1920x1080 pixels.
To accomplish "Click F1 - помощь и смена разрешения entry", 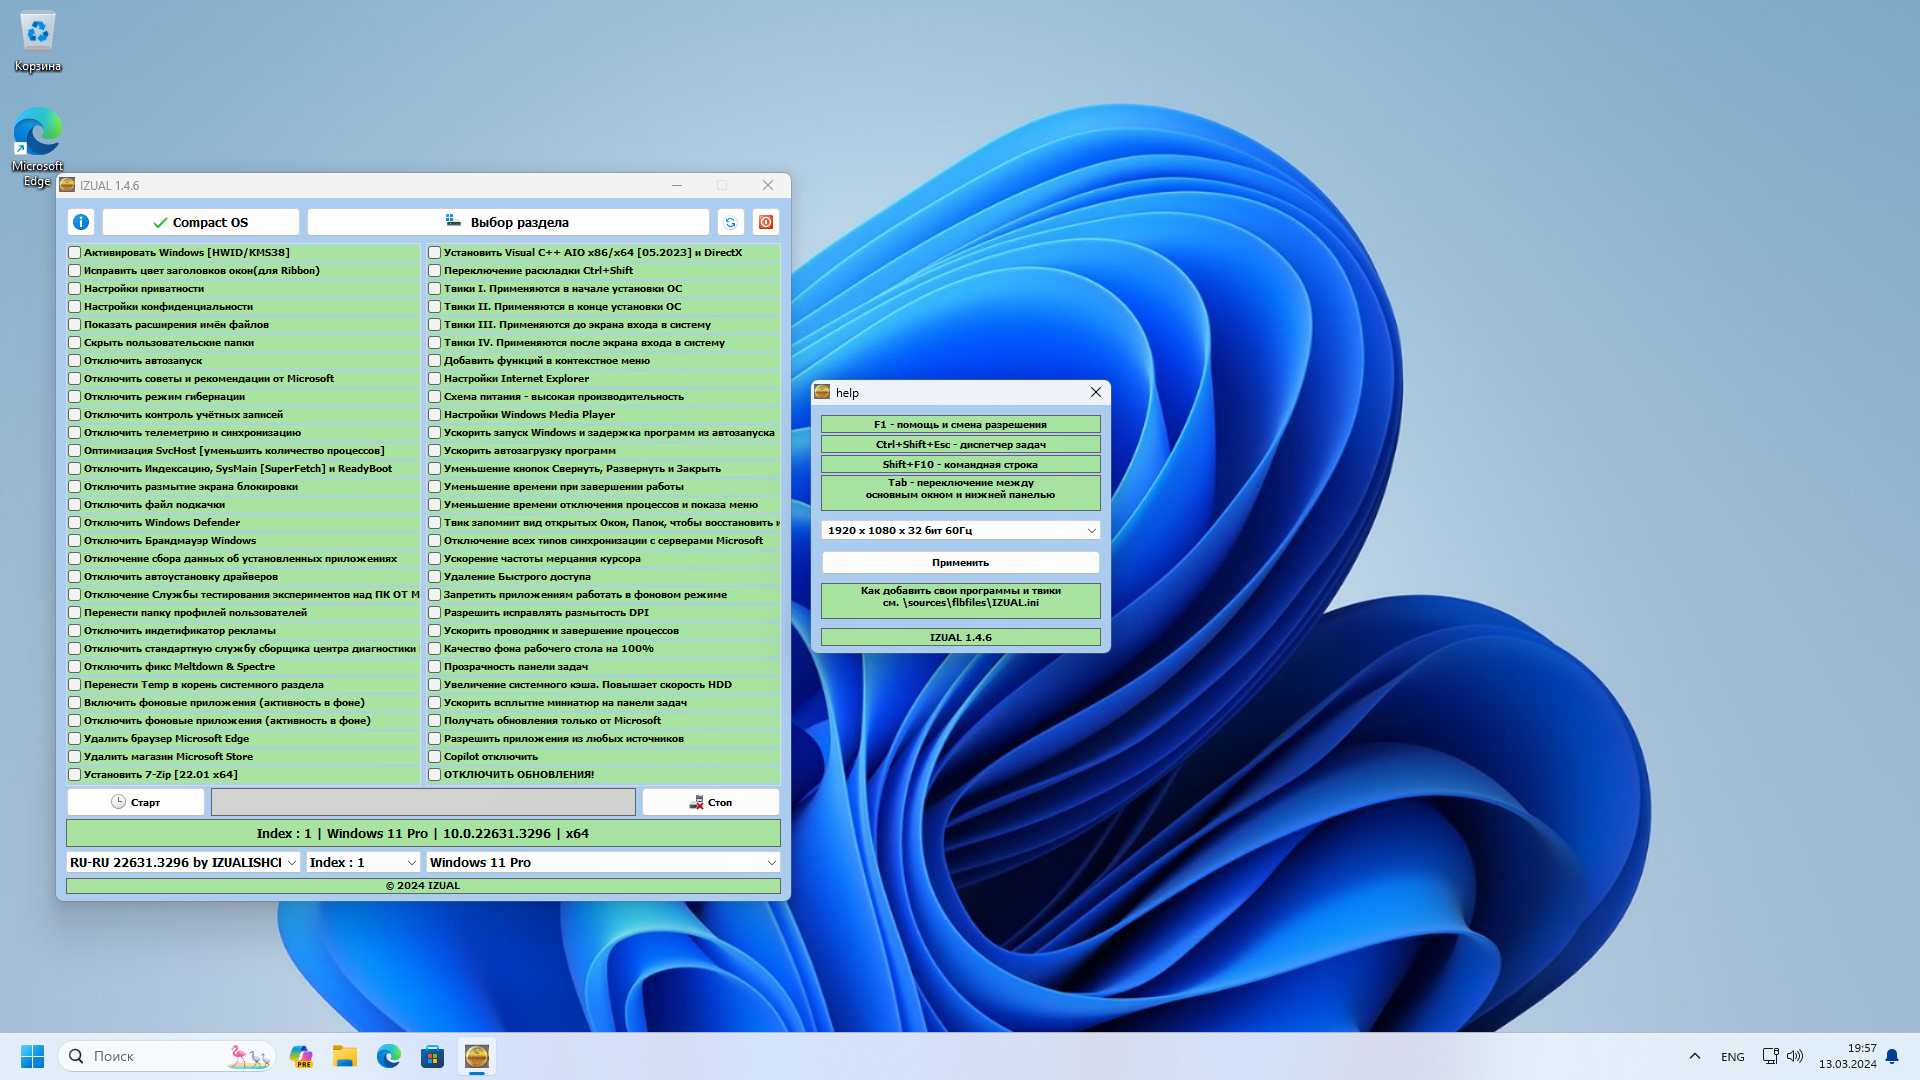I will click(x=961, y=424).
